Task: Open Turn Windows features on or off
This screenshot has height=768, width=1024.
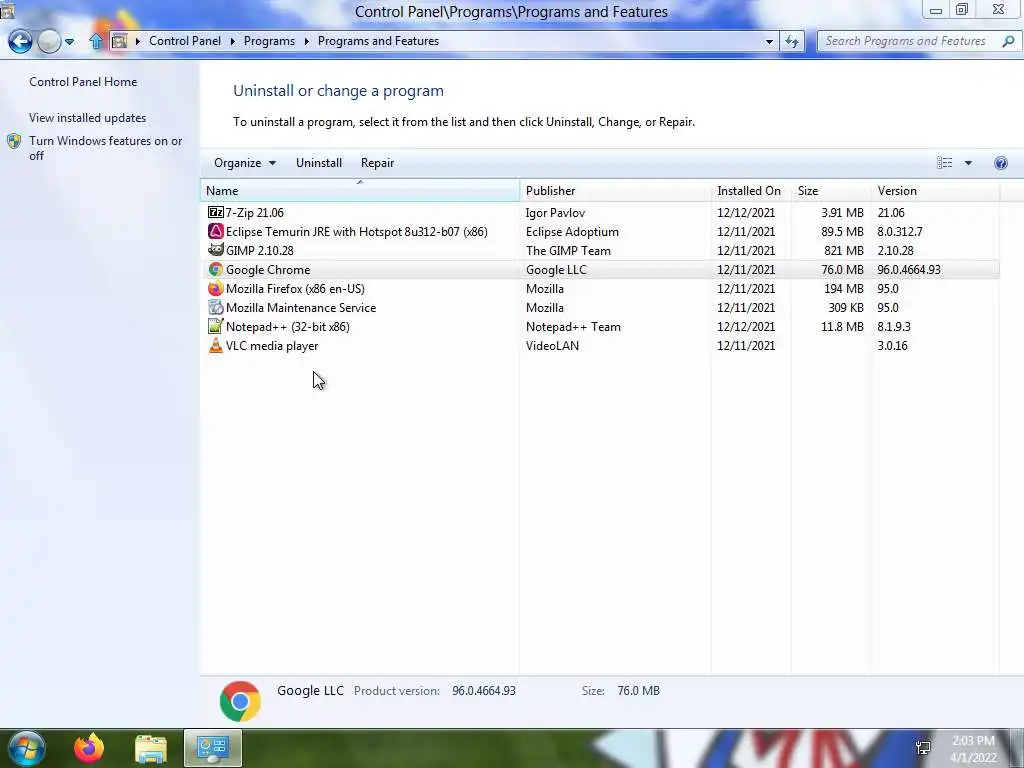Action: [x=106, y=148]
